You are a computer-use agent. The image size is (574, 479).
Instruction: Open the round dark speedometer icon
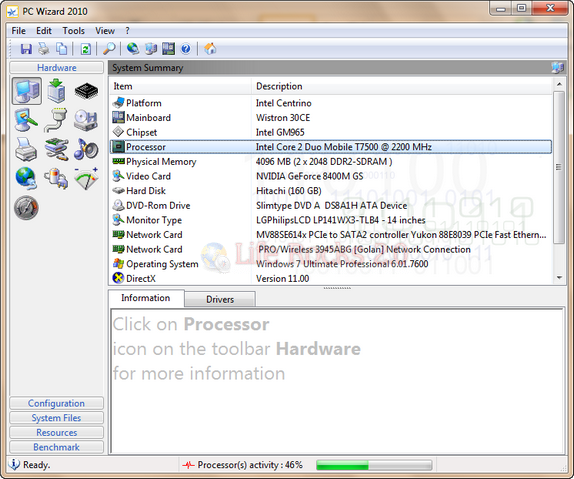tap(26, 208)
